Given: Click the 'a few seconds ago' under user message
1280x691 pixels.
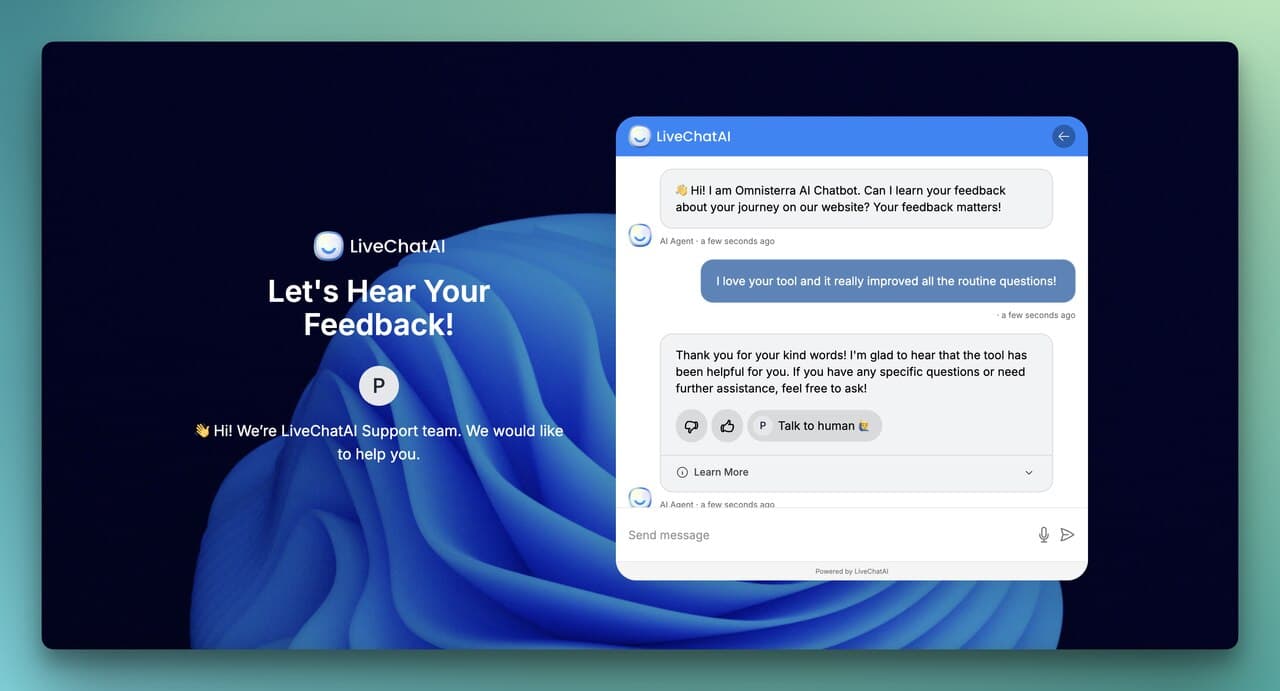Looking at the screenshot, I should click(x=1037, y=315).
